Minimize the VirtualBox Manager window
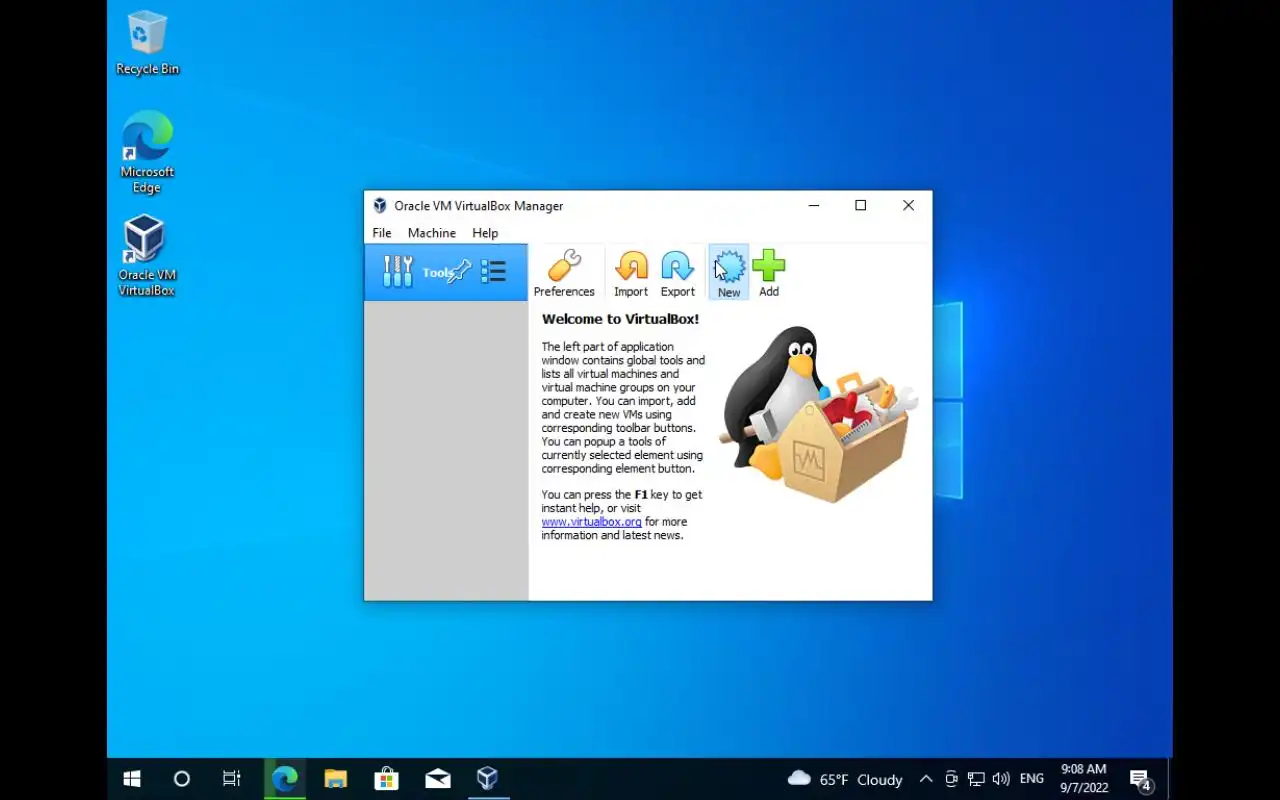 click(814, 206)
